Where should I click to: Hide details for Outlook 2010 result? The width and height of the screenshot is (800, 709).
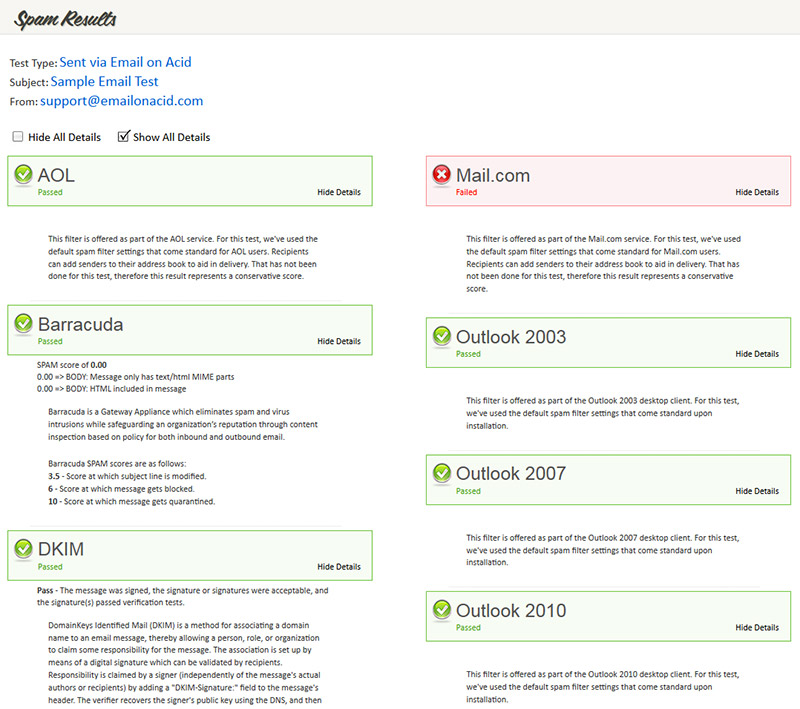tap(757, 627)
